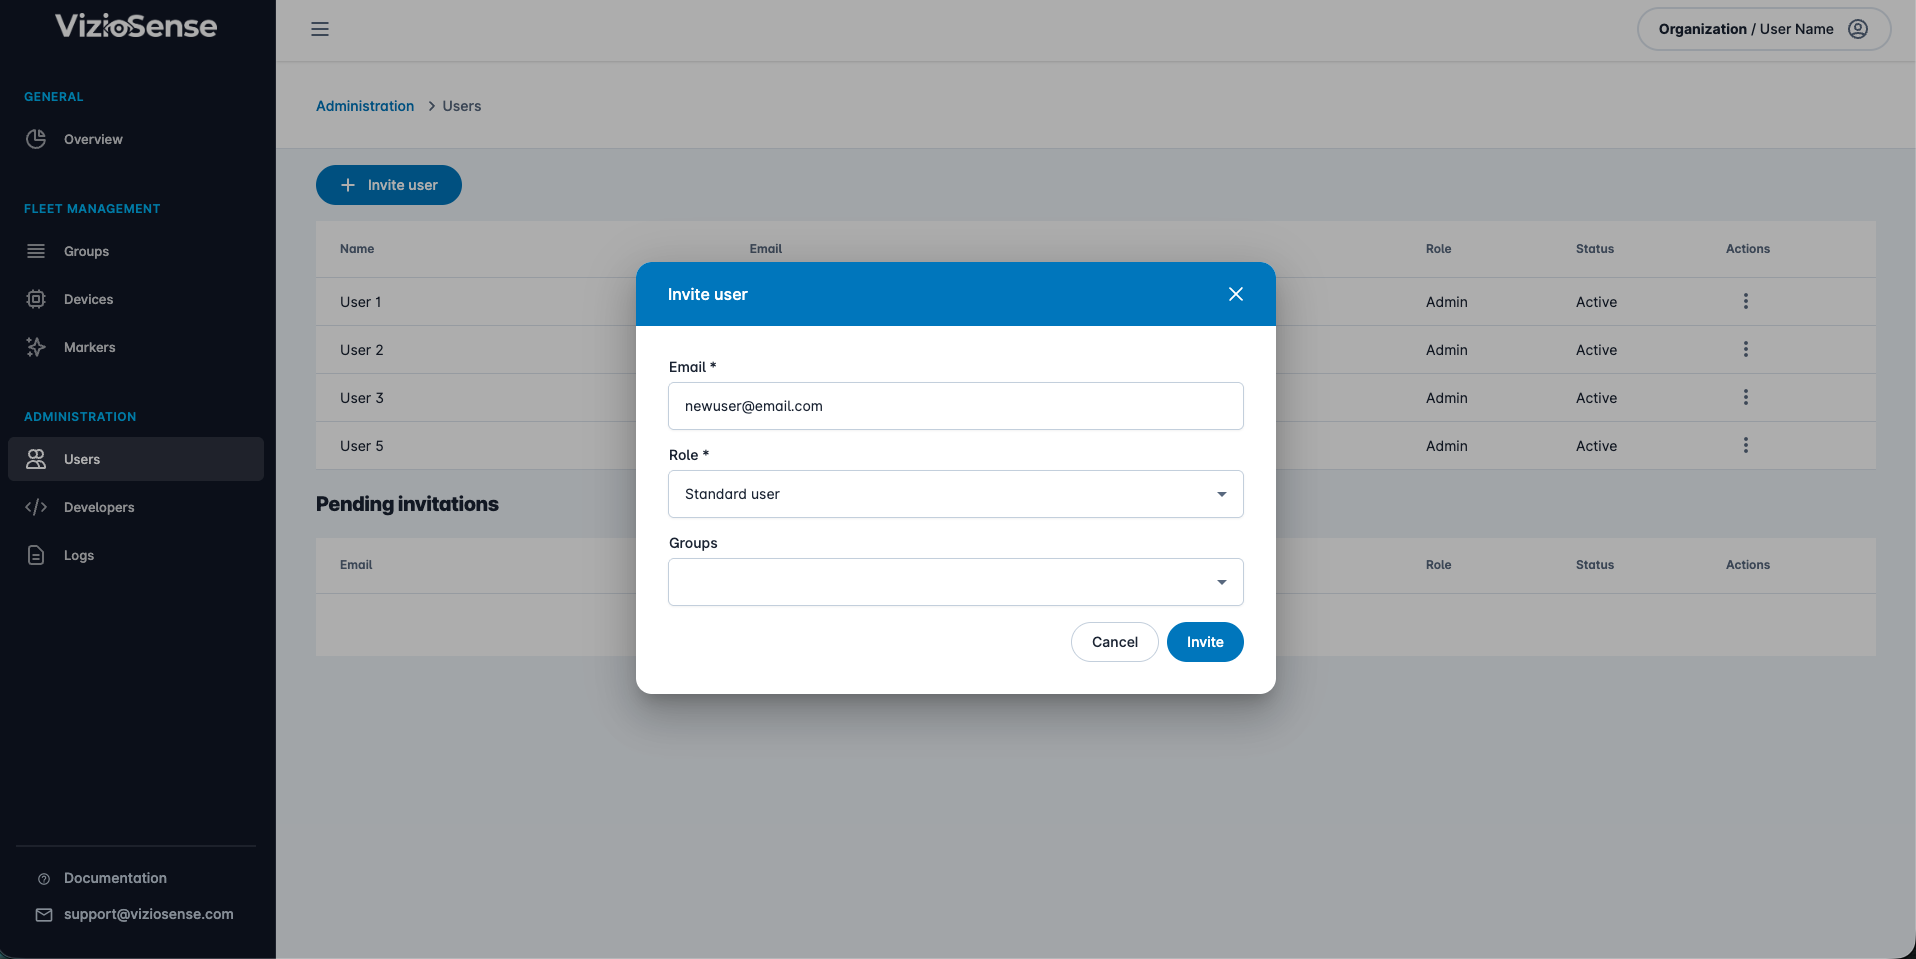Screen dimensions: 1916x959
Task: Click Admin role in User 1 row
Action: click(1447, 302)
